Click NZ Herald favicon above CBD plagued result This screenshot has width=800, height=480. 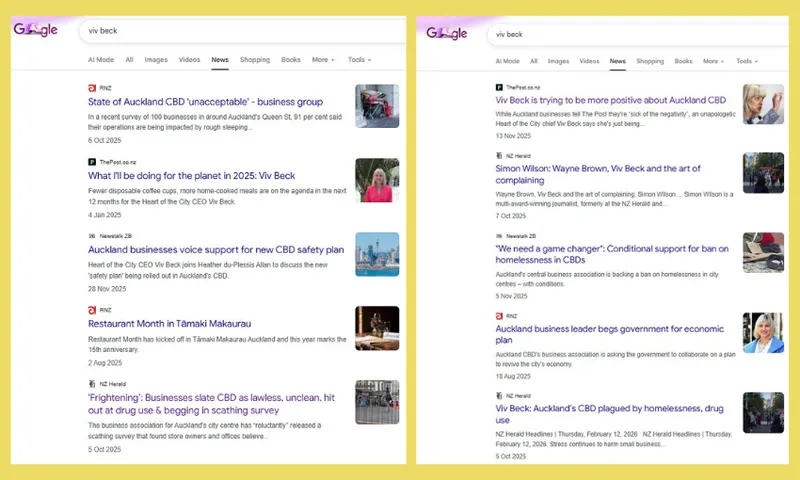tap(499, 396)
